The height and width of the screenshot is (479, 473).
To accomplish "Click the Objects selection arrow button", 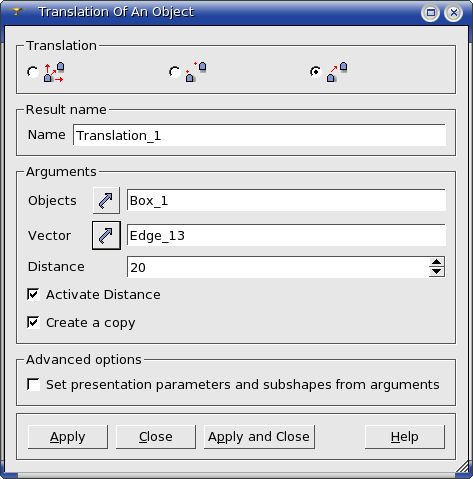I will (x=106, y=201).
